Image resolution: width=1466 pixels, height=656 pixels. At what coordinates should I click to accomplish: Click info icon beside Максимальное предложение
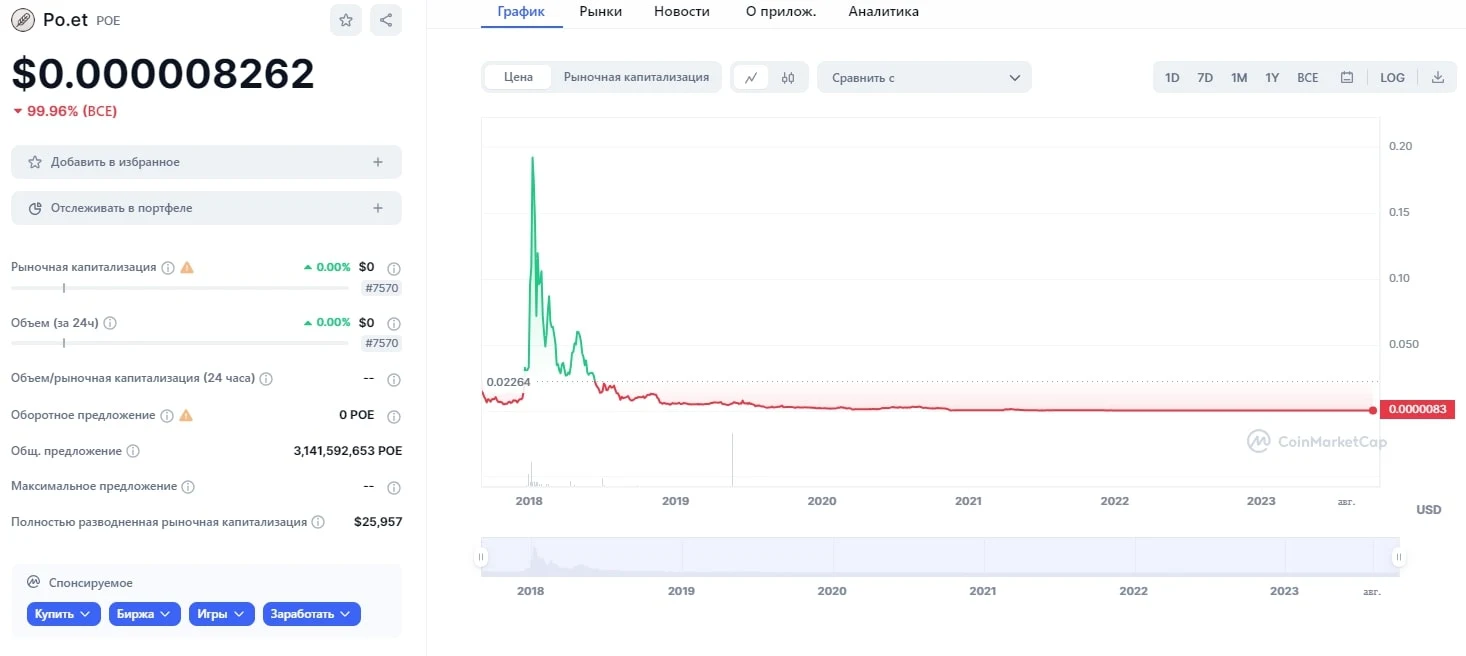click(188, 487)
